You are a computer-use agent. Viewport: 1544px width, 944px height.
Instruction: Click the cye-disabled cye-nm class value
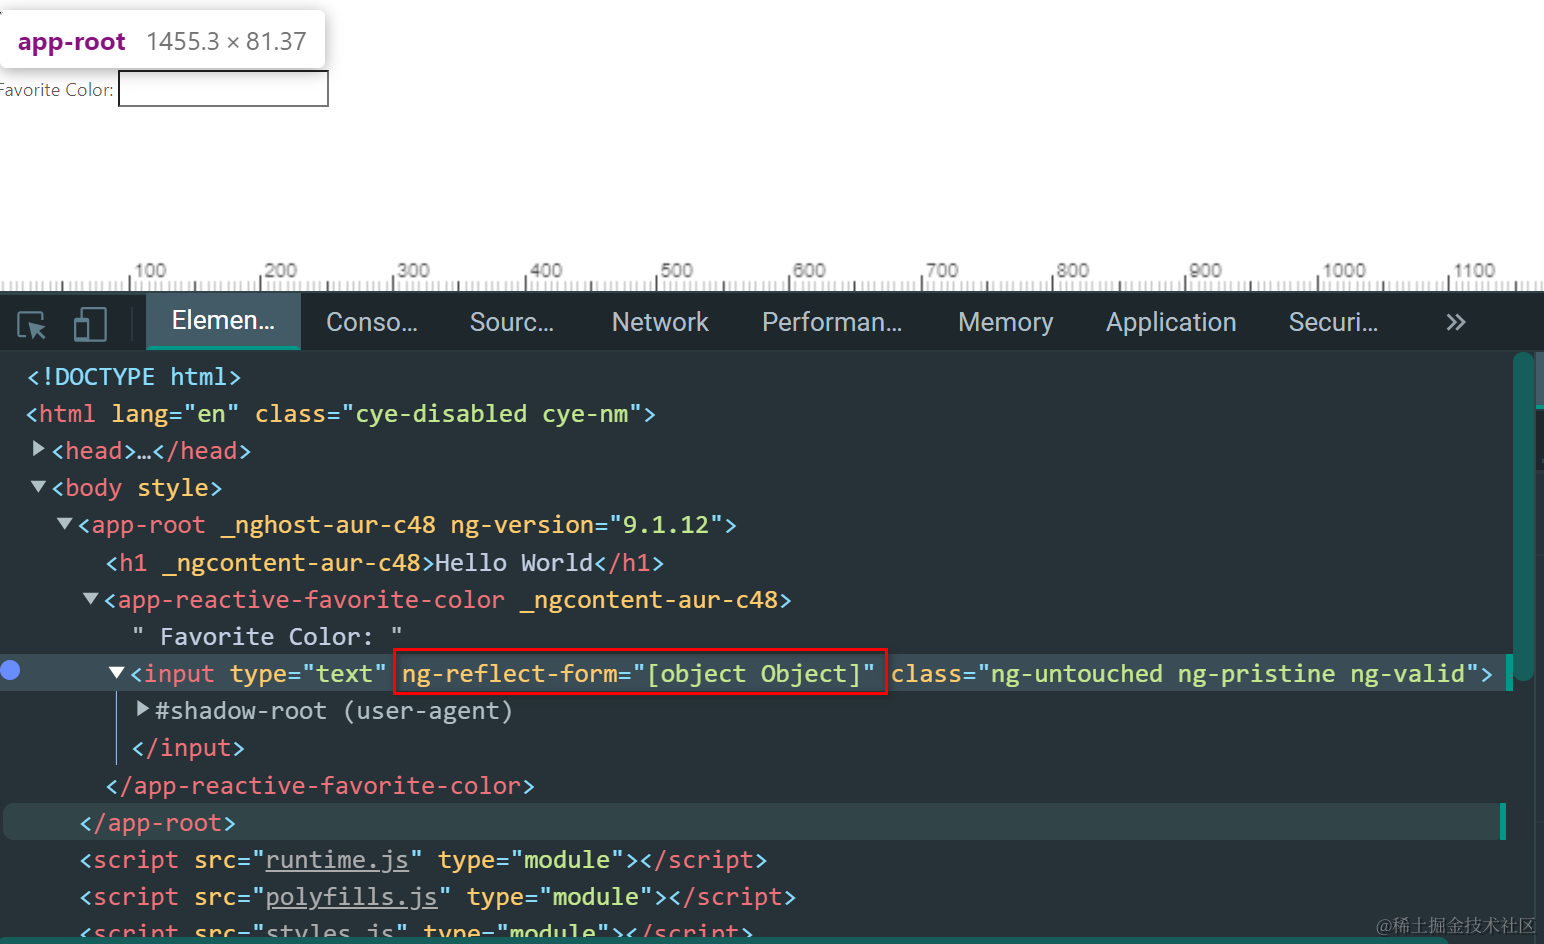492,414
